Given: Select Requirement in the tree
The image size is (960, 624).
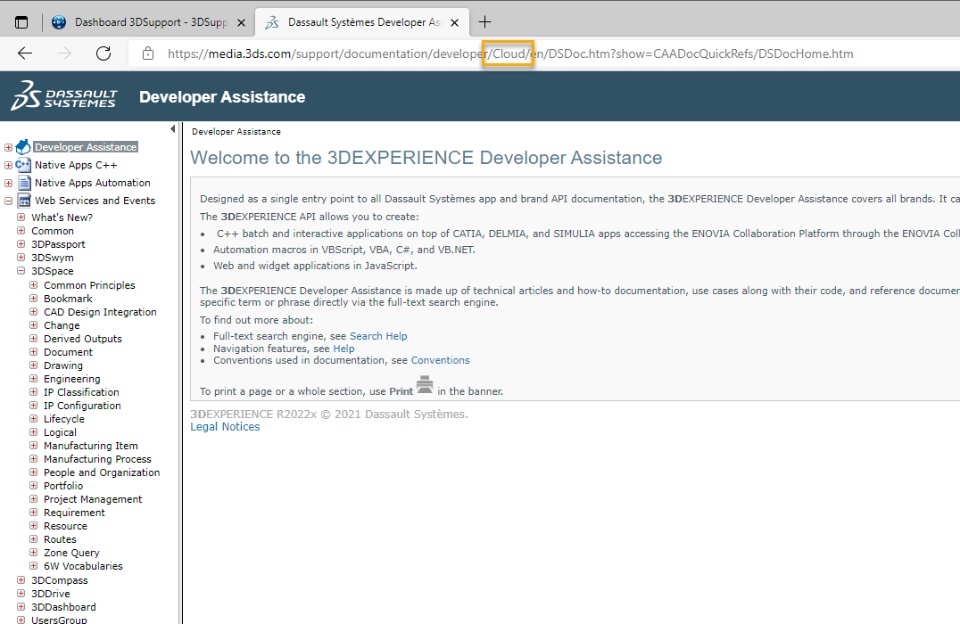Looking at the screenshot, I should pos(74,513).
